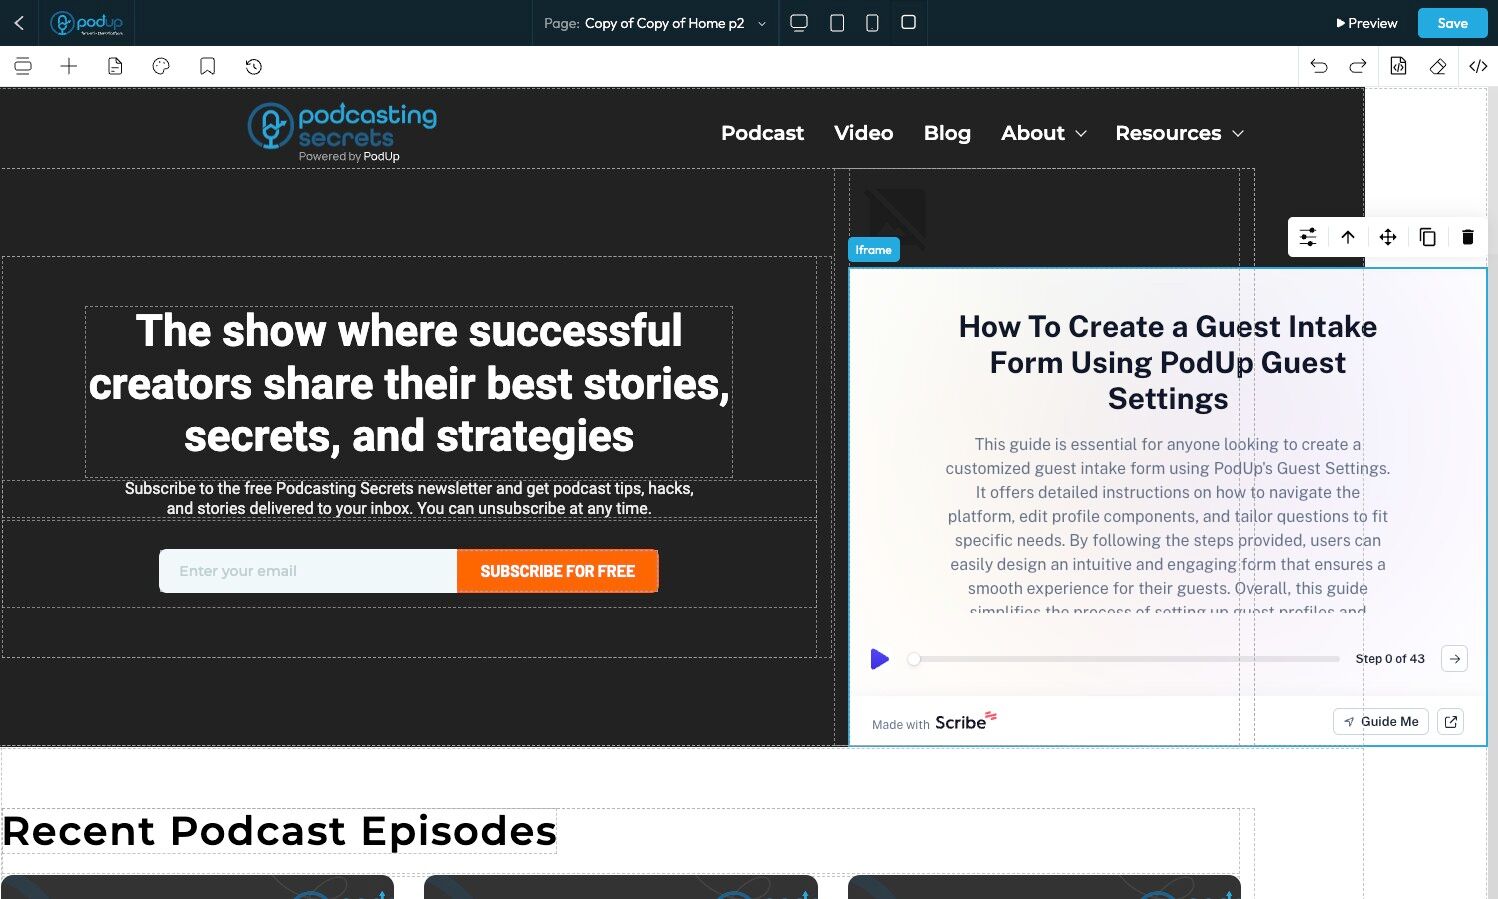This screenshot has width=1498, height=899.
Task: Open the color palette theme icon
Action: (161, 66)
